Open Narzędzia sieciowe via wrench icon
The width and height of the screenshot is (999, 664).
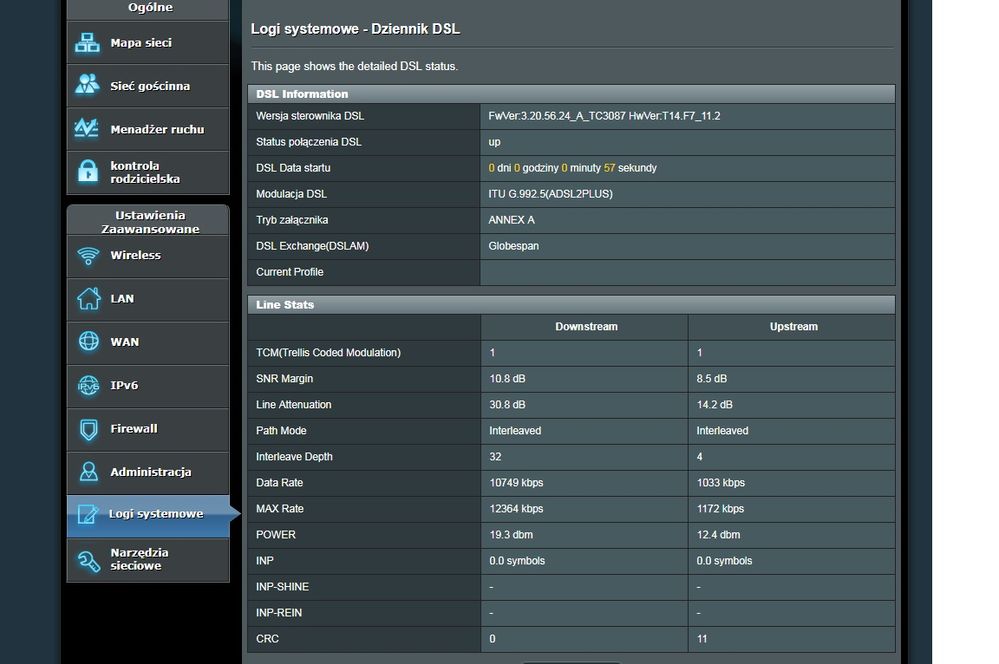88,560
